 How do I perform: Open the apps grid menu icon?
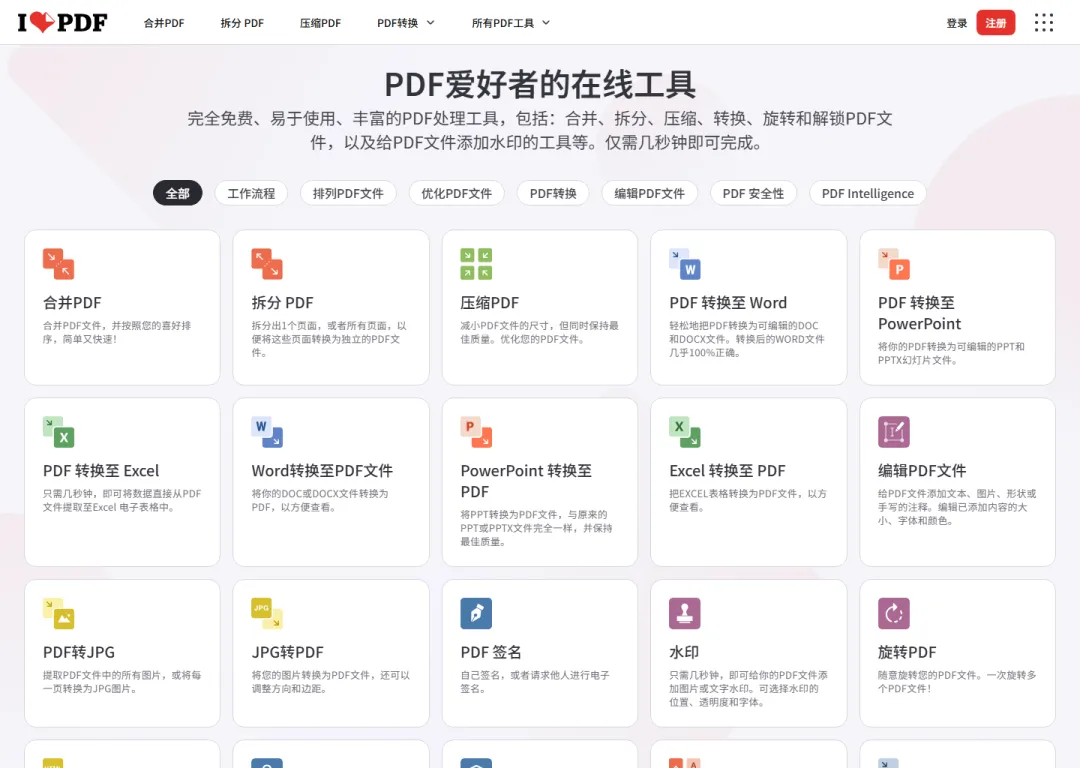pyautogui.click(x=1043, y=23)
